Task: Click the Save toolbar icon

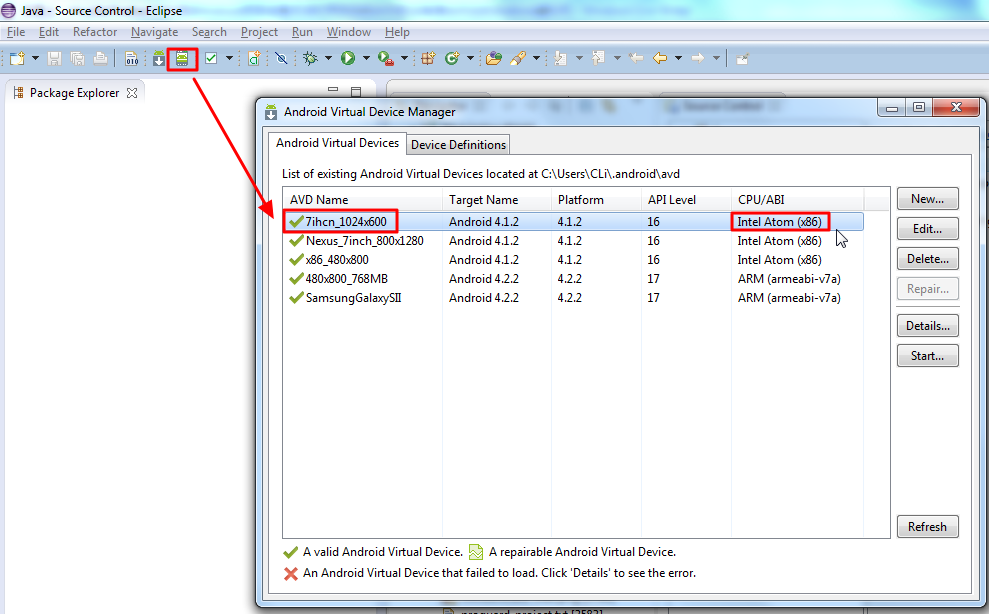Action: pos(55,59)
